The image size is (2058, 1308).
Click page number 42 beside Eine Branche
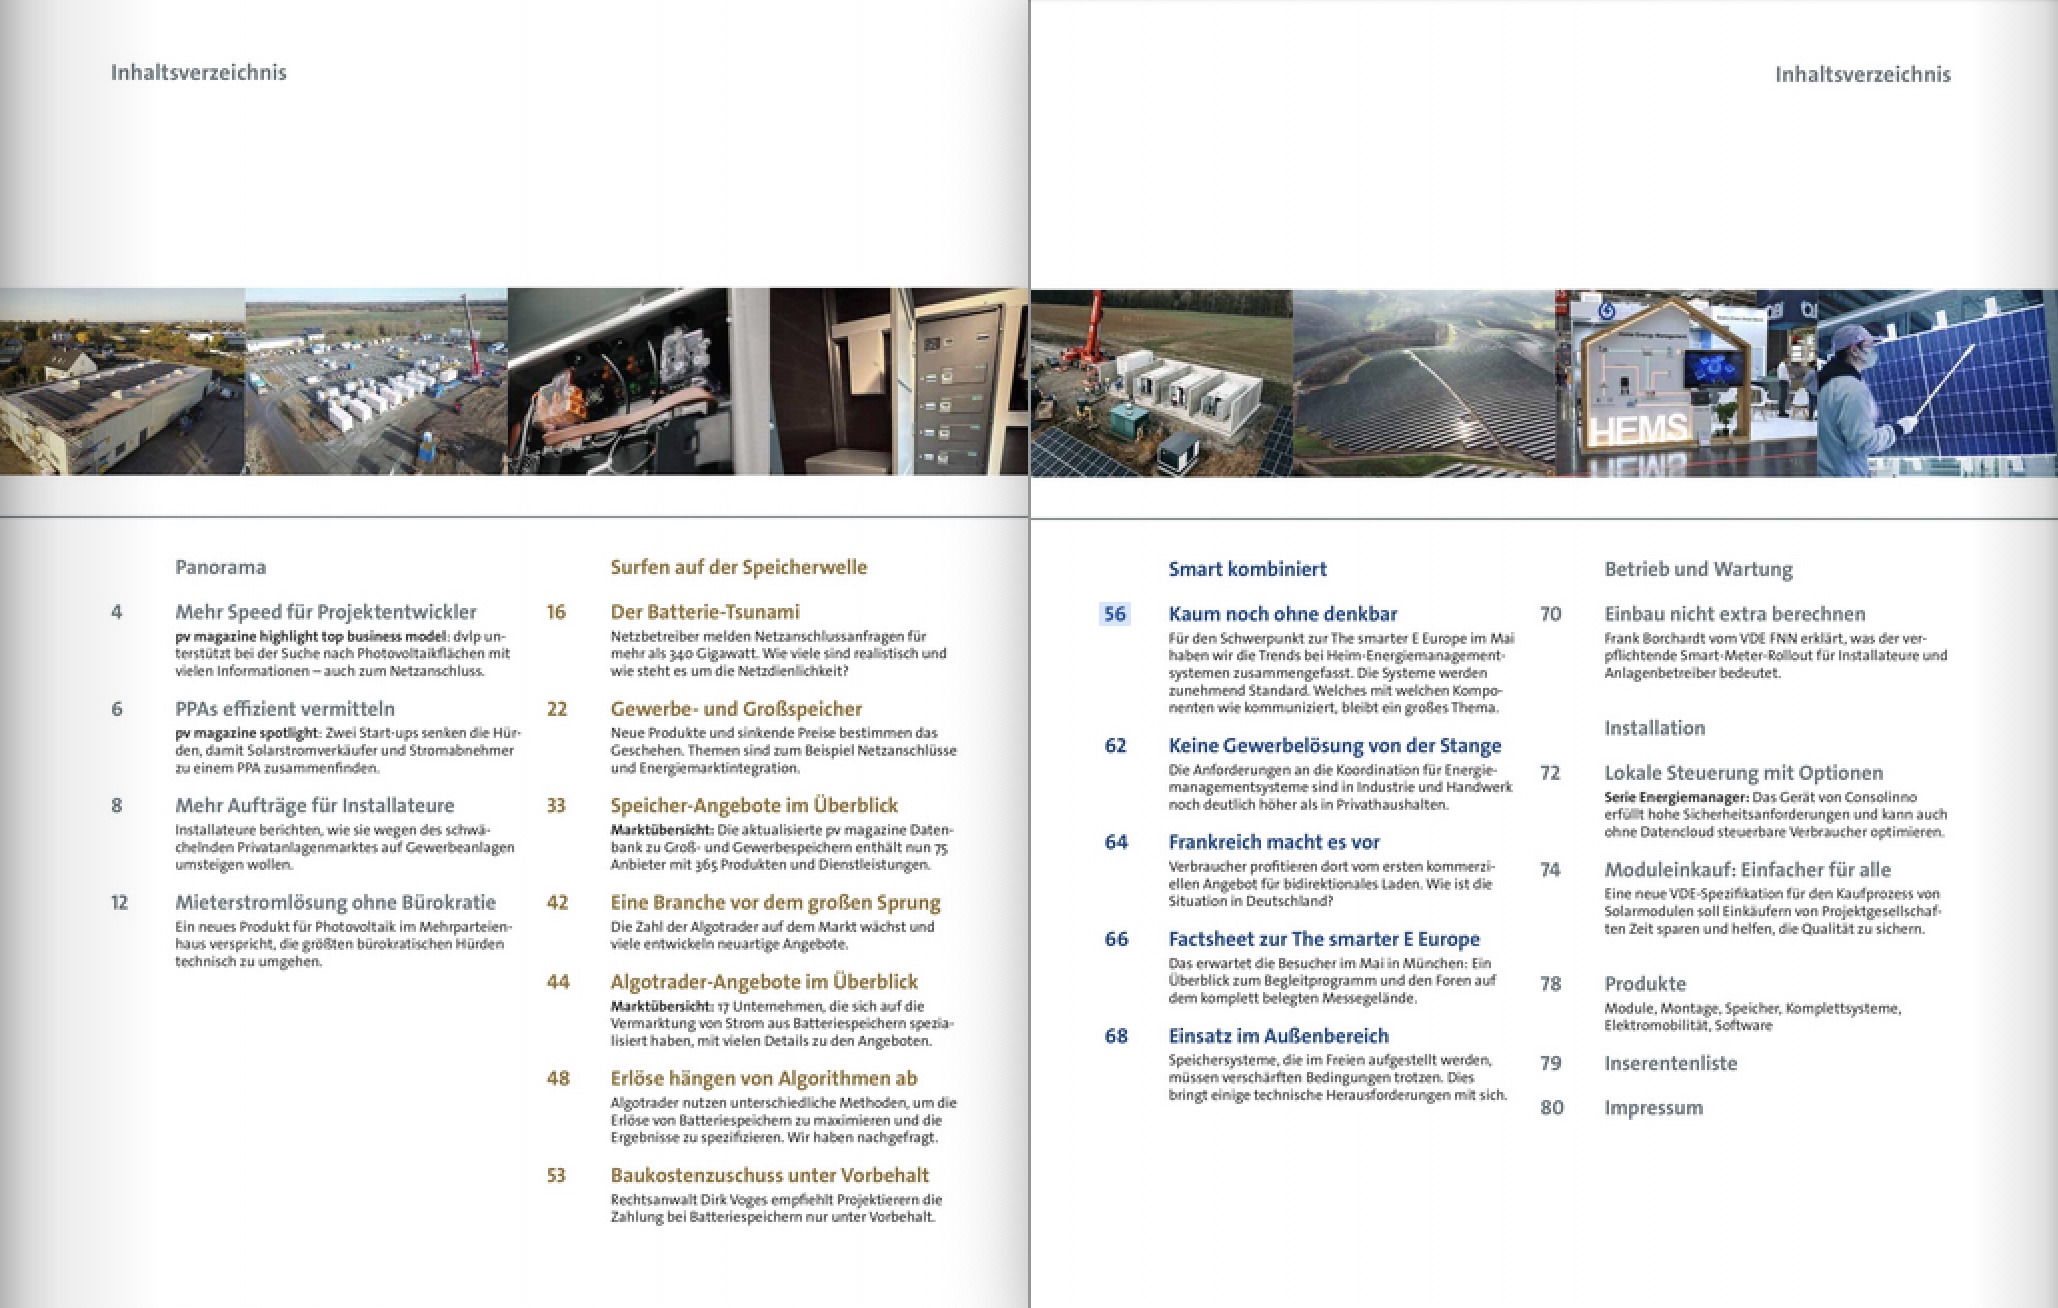(557, 903)
